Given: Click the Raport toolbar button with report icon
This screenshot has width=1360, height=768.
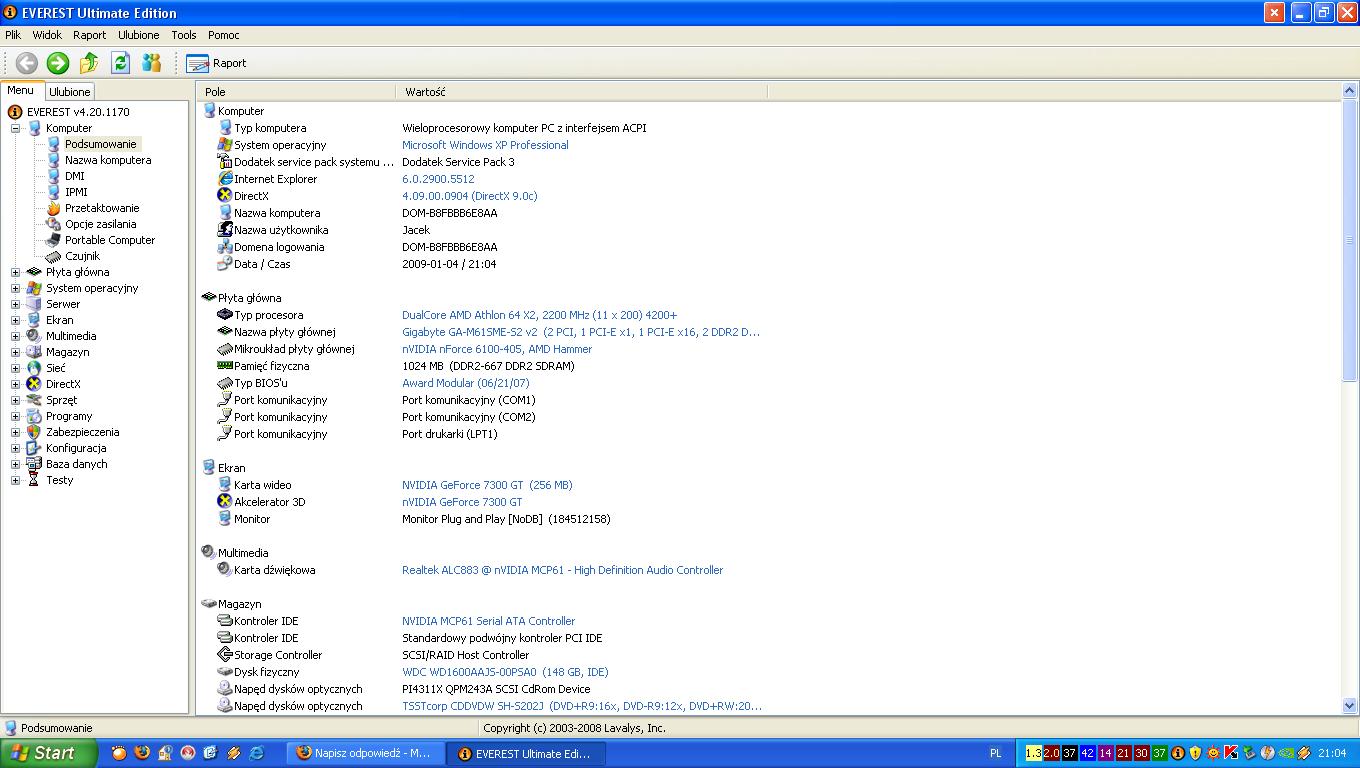Looking at the screenshot, I should point(216,63).
